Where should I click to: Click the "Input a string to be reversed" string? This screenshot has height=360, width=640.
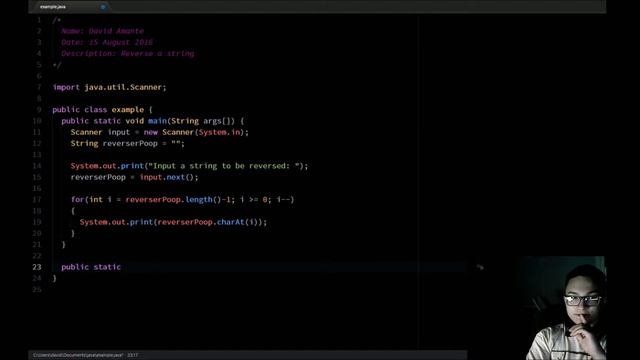tap(224, 166)
